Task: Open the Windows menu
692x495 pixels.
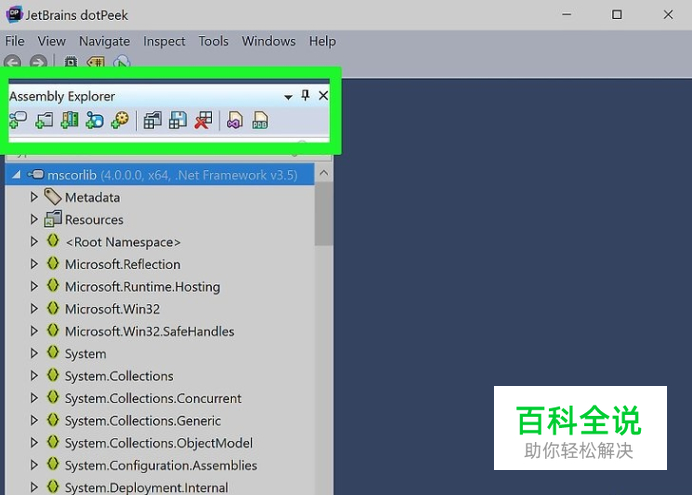Action: pyautogui.click(x=268, y=41)
